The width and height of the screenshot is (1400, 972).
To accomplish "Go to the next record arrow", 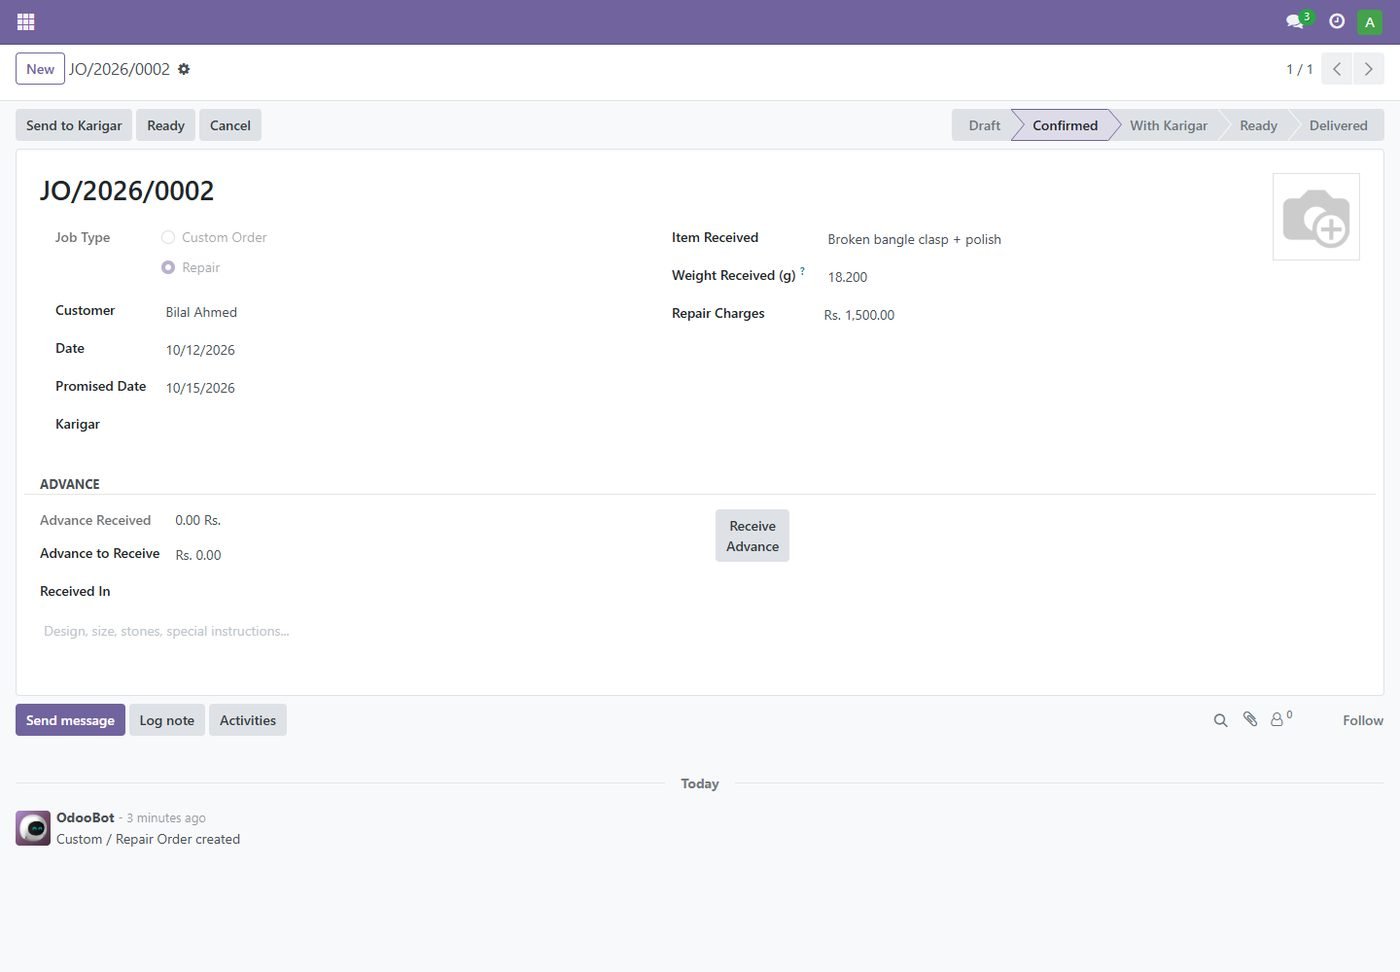I will point(1369,69).
